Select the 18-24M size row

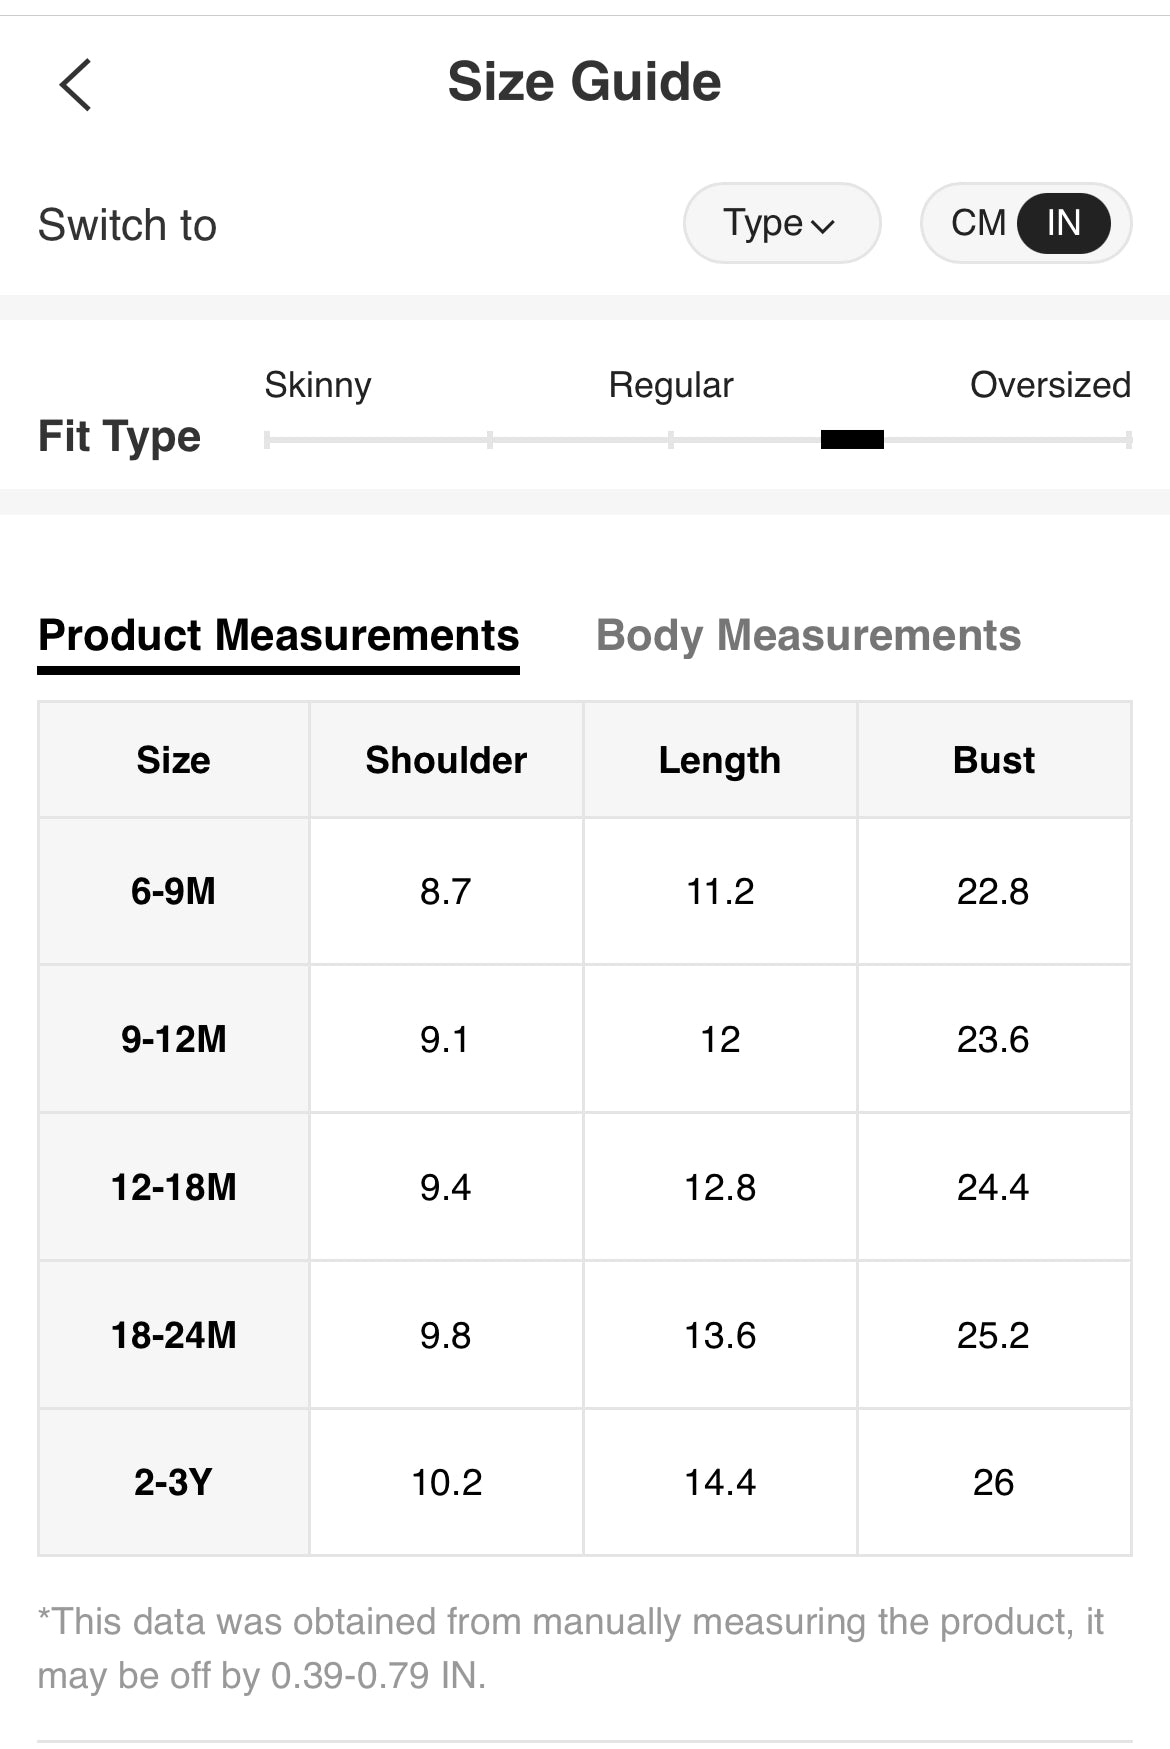click(x=173, y=1335)
